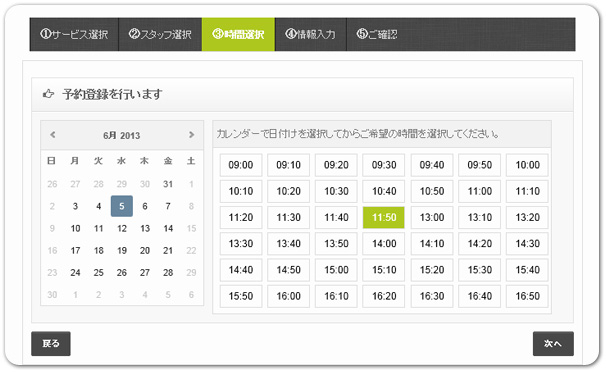606x372 pixels.
Task: Click the 戻る back button
Action: pos(51,343)
